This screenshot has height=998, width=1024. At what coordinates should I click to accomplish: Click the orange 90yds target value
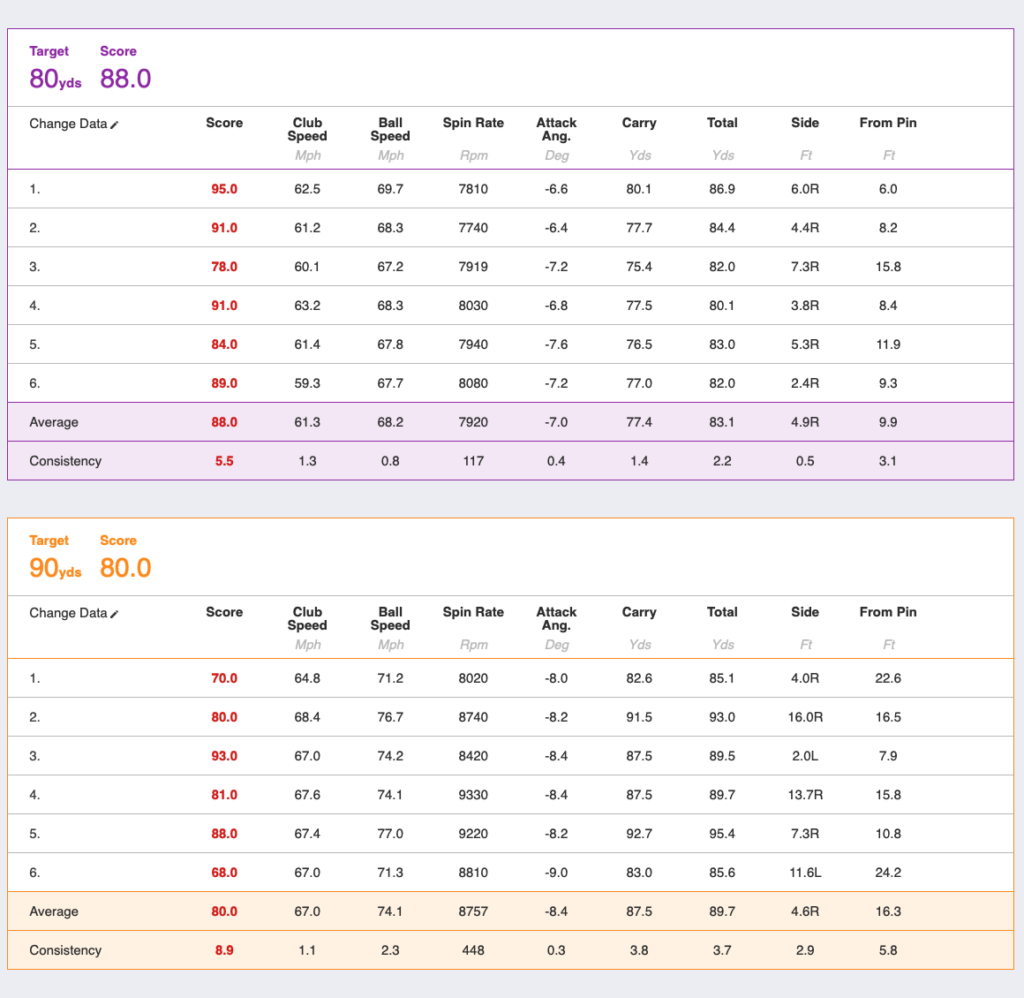pos(55,568)
